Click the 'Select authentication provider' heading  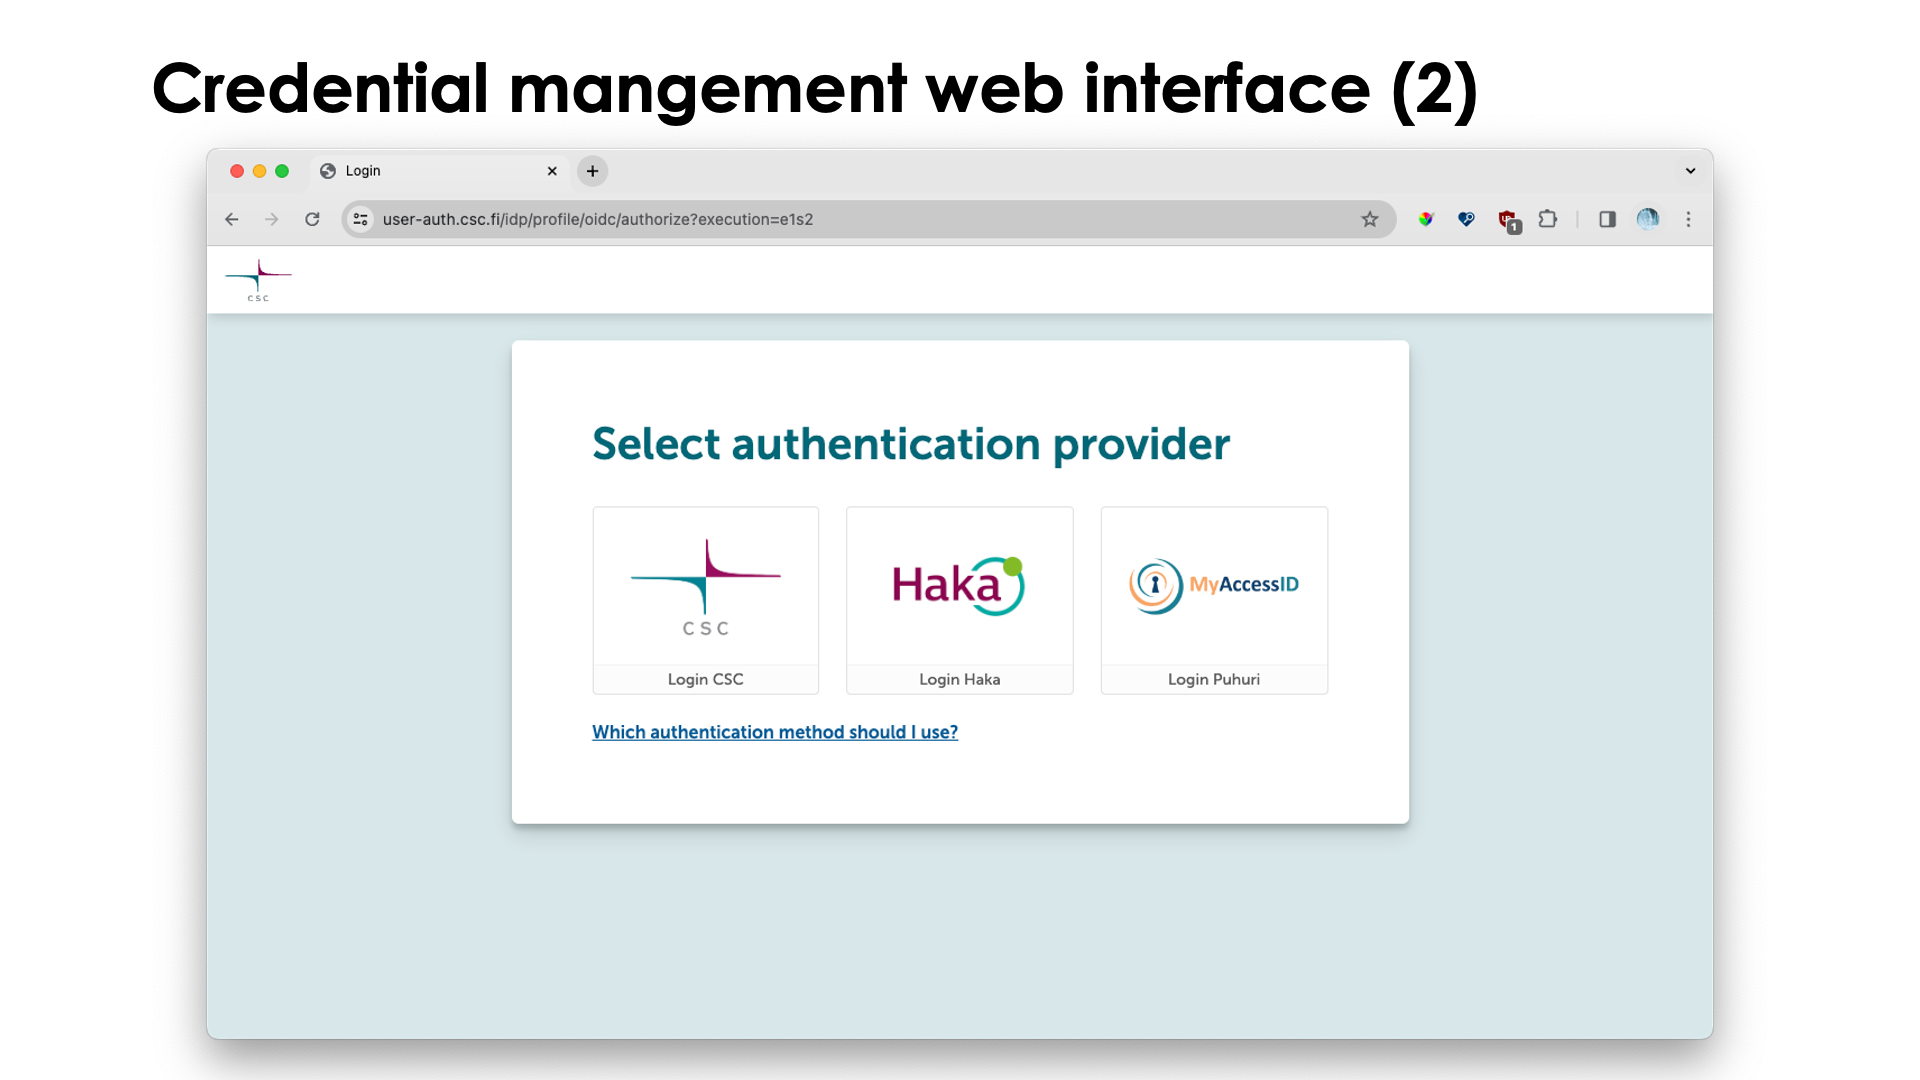click(x=911, y=444)
